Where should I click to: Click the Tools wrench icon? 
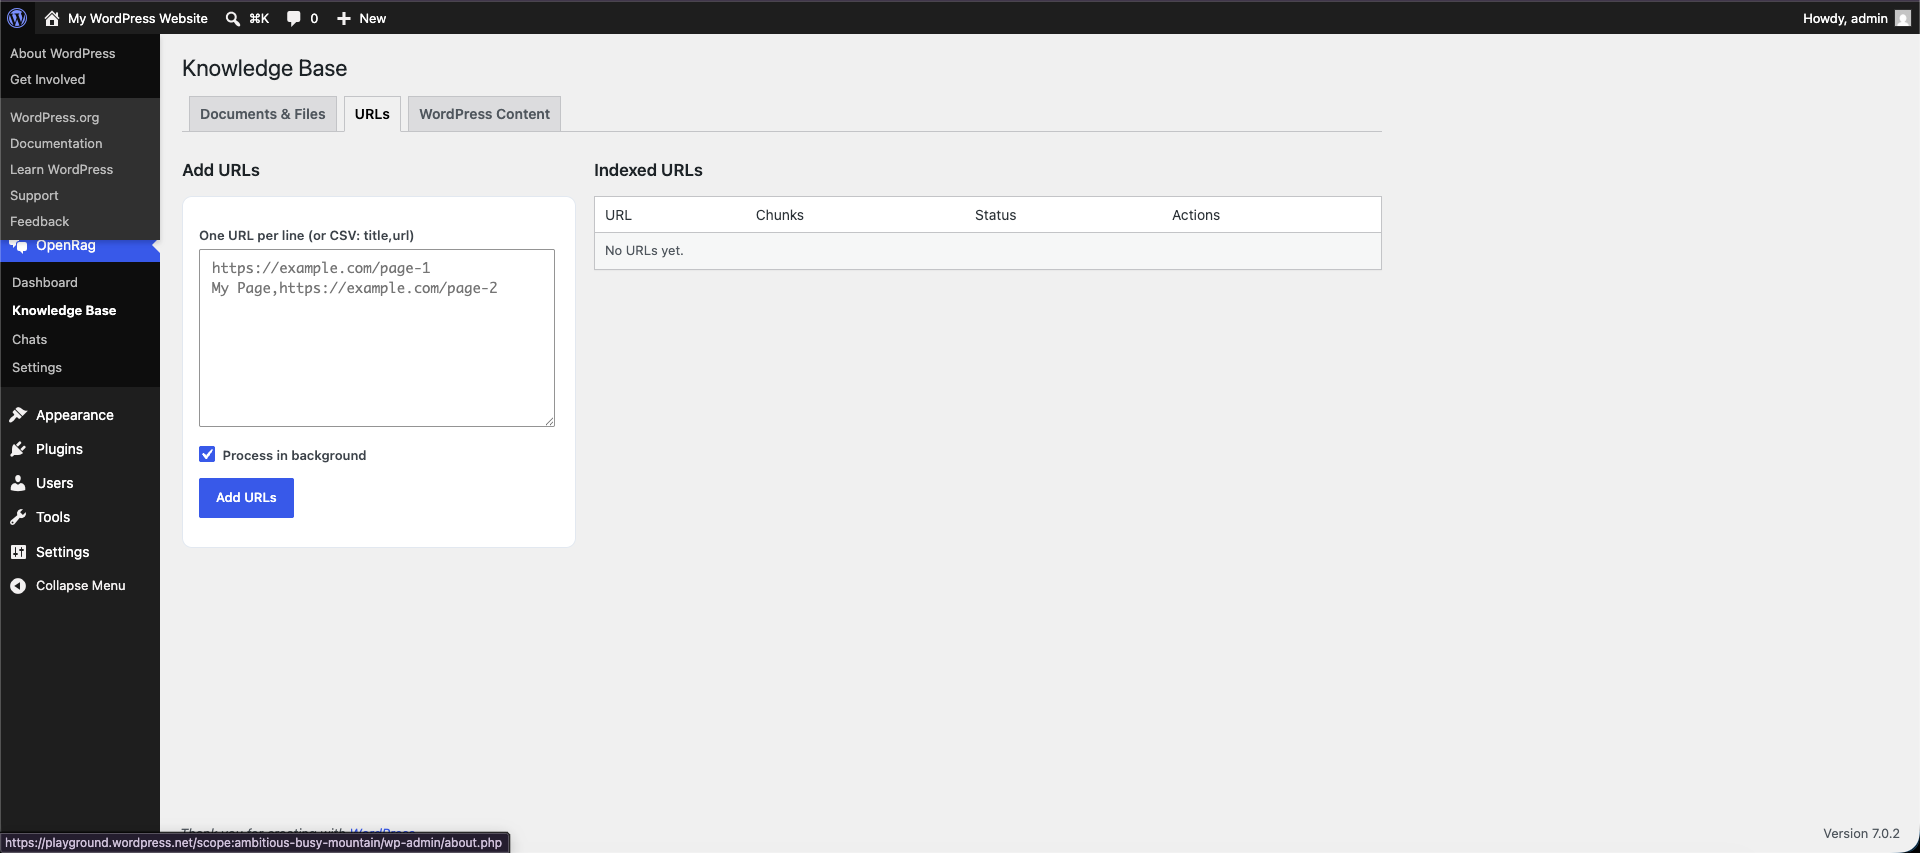[x=18, y=517]
